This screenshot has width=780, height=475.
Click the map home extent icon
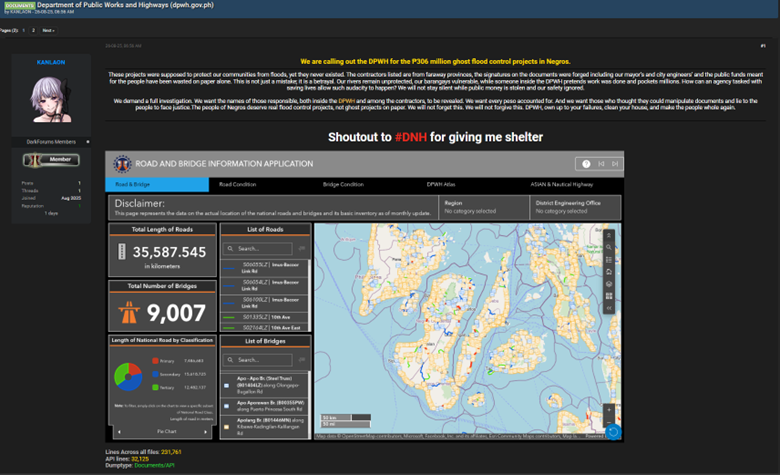coord(609,272)
